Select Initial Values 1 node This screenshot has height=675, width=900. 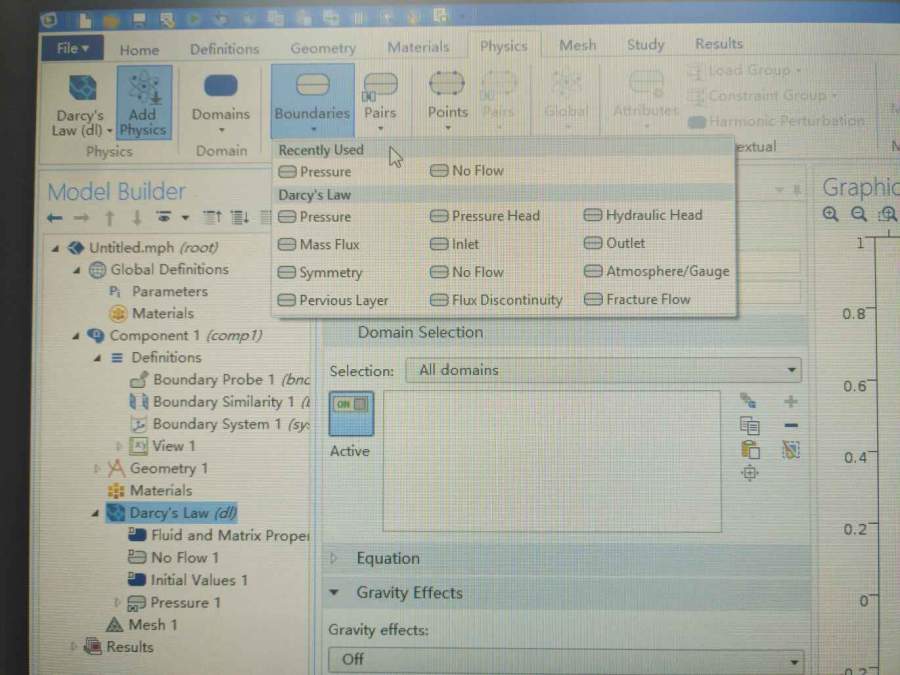pos(188,580)
